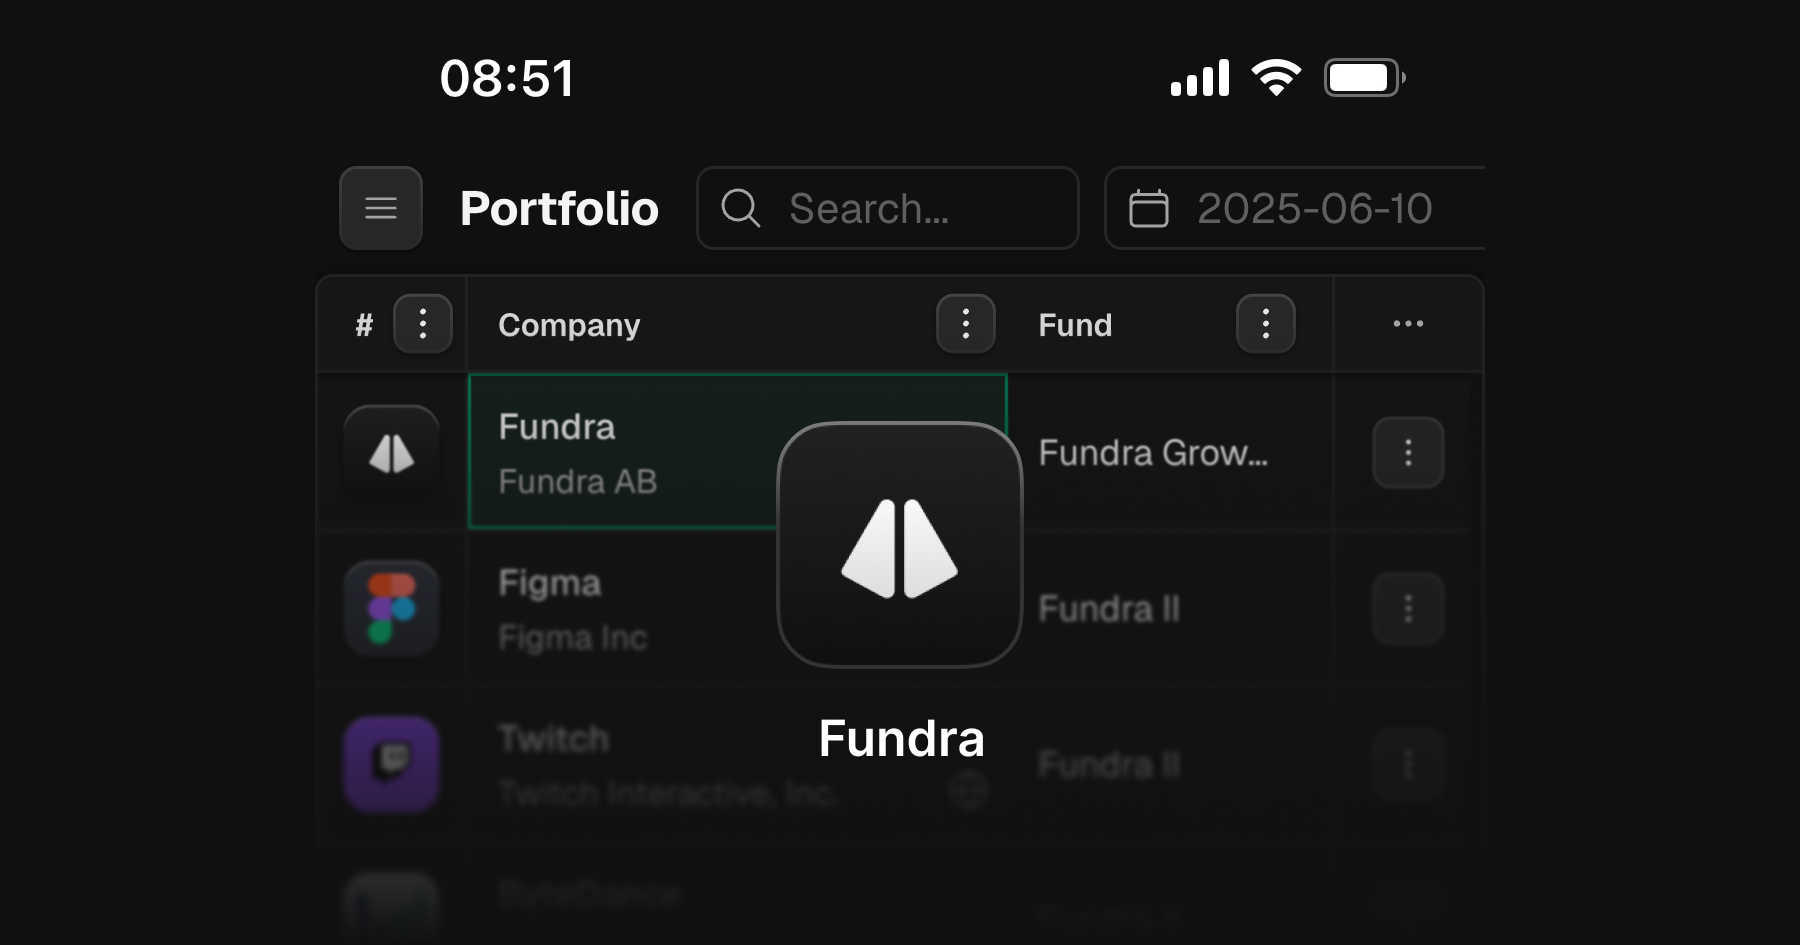Open the more columns ellipsis icon
This screenshot has height=945, width=1800.
pos(1408,324)
